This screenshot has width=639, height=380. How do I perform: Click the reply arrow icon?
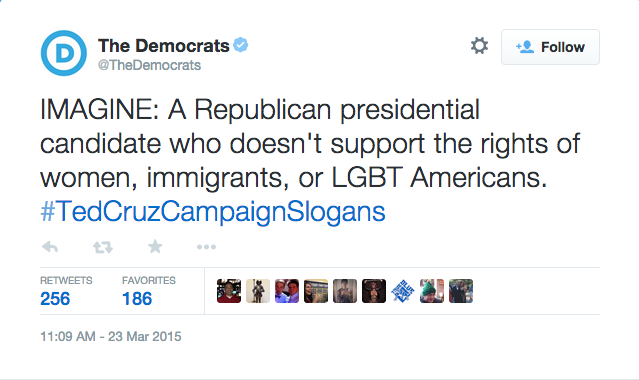[x=50, y=247]
